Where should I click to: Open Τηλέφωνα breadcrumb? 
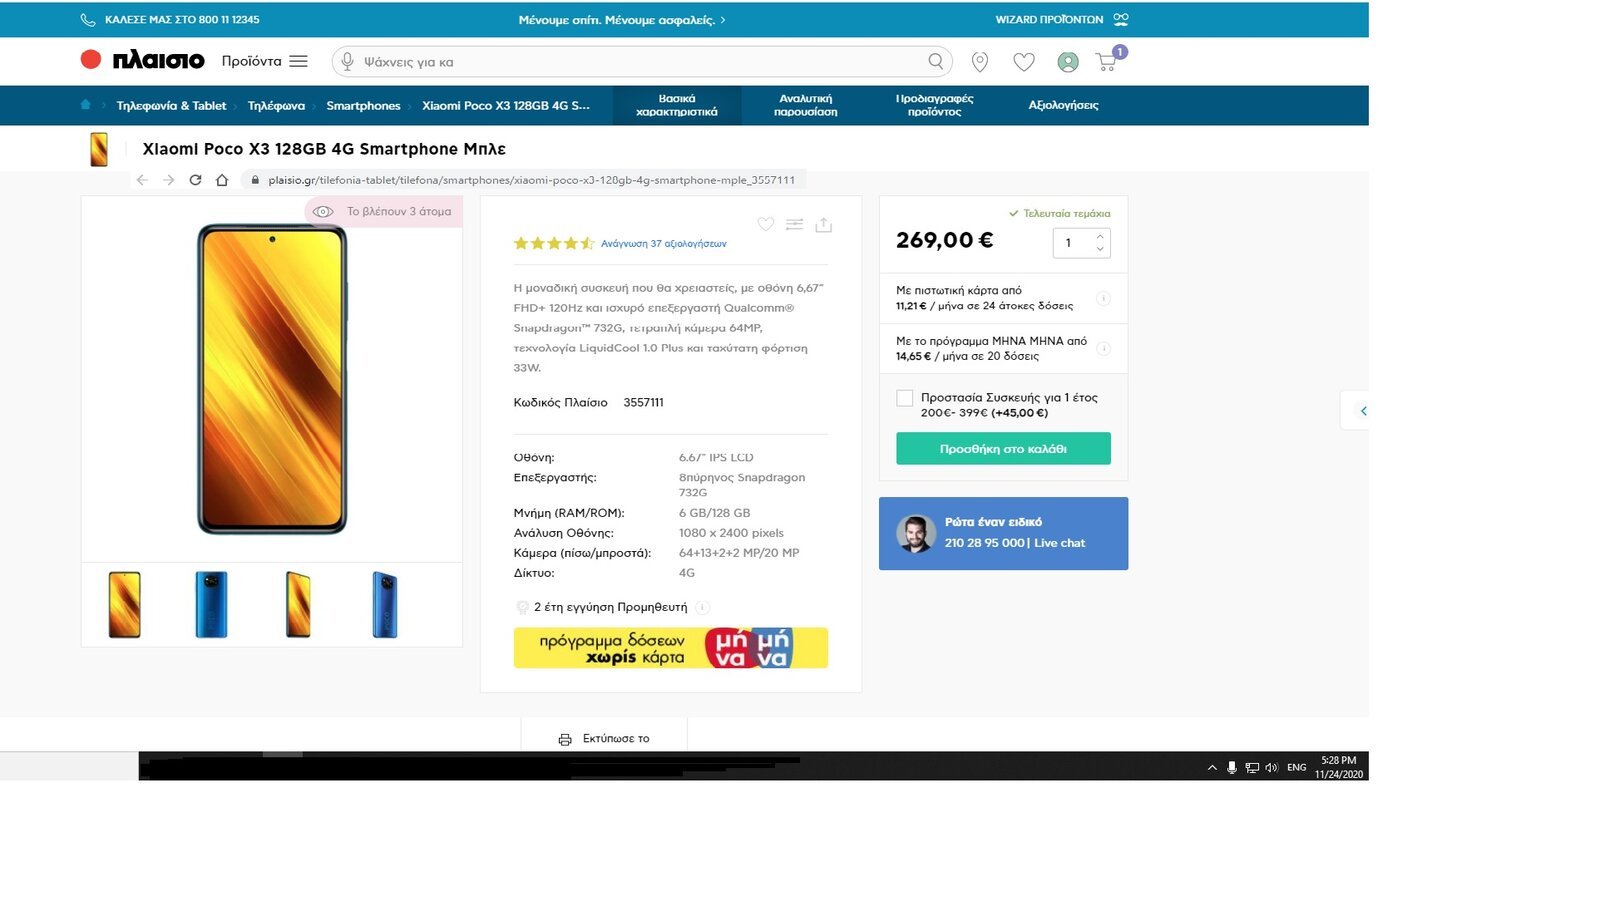[276, 105]
